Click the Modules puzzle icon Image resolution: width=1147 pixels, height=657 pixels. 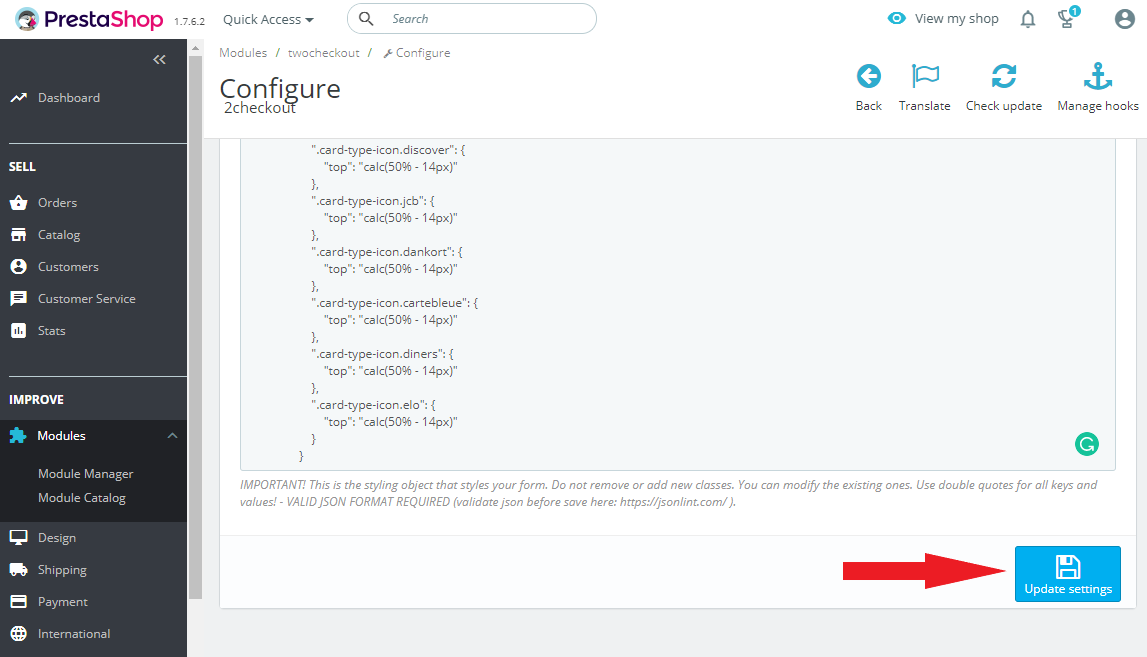point(18,435)
